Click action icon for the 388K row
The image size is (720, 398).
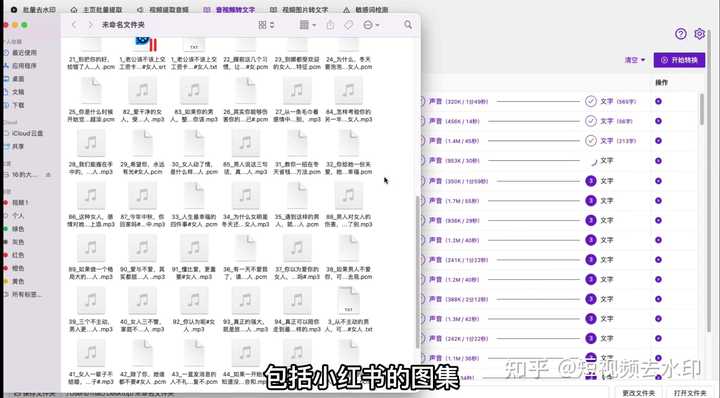click(658, 299)
